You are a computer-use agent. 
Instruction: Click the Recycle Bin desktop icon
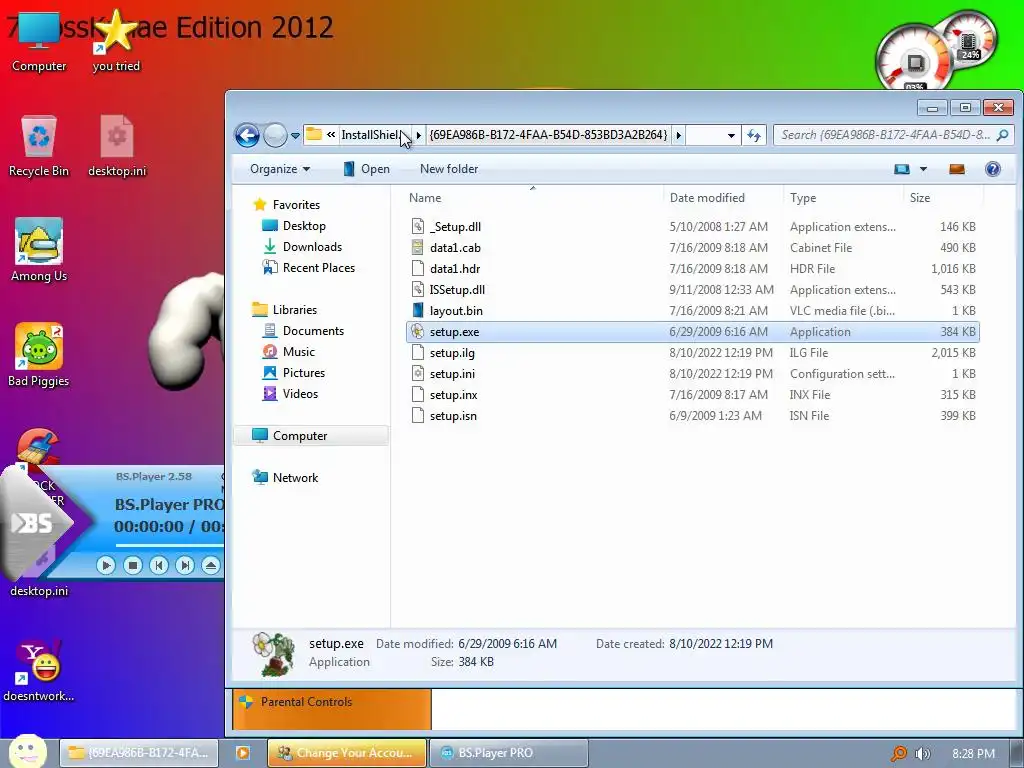click(39, 147)
